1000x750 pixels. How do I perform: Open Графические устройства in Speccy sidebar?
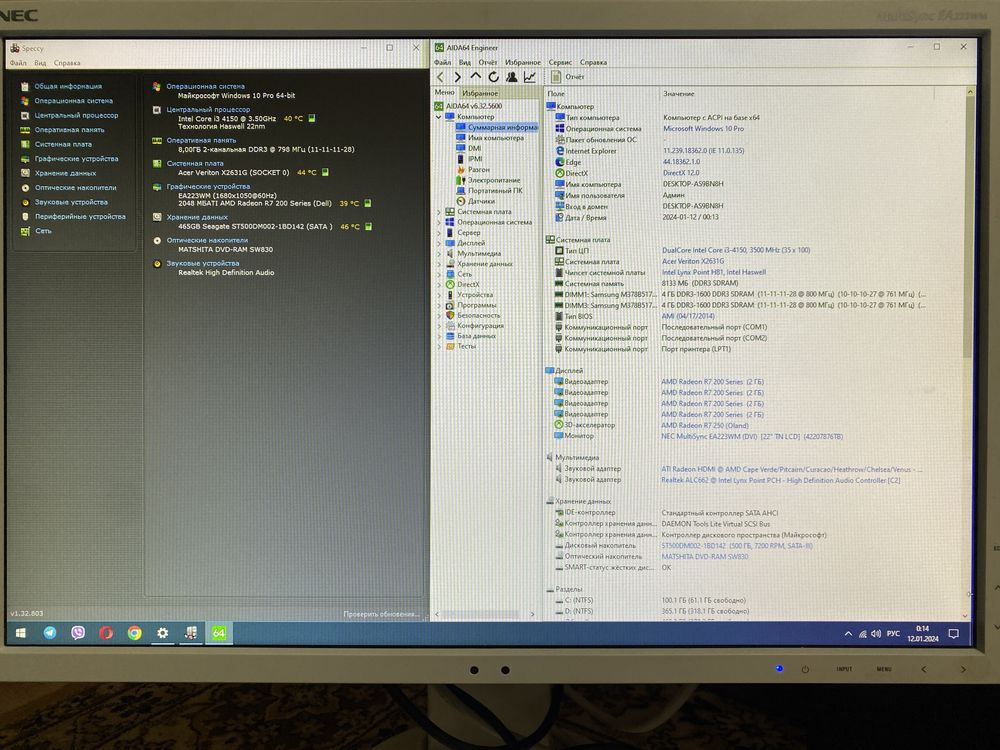70,159
